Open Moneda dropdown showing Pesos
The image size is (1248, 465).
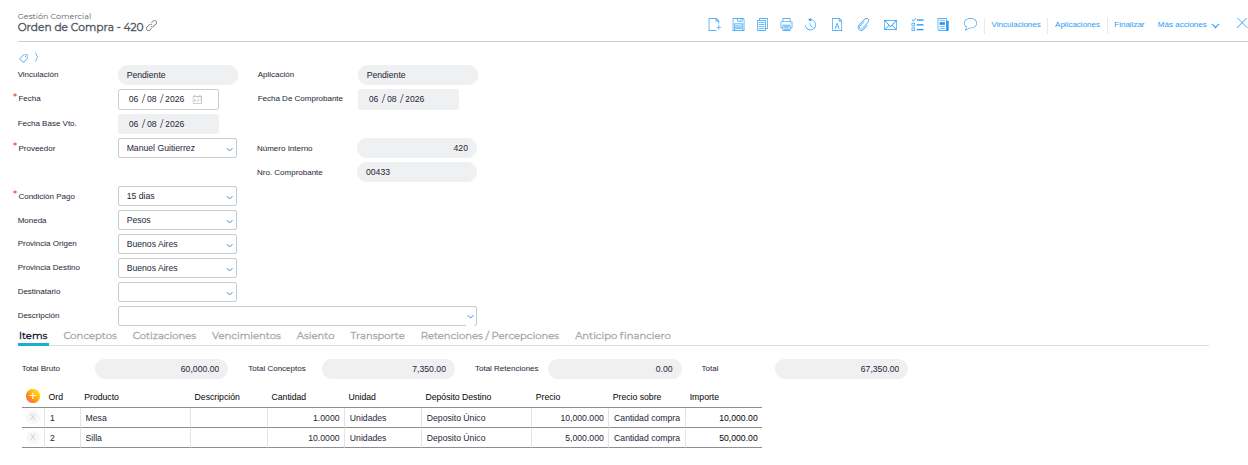pos(177,220)
